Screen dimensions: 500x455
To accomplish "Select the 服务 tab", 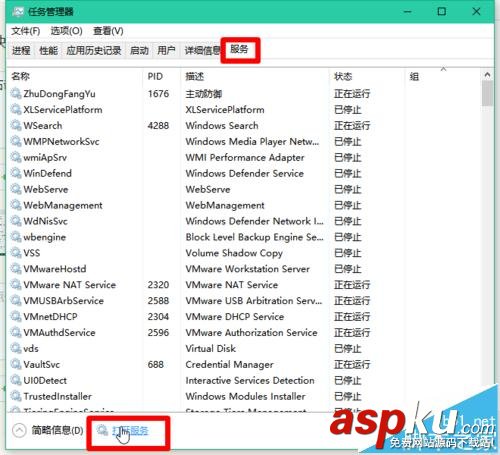I will pyautogui.click(x=239, y=50).
